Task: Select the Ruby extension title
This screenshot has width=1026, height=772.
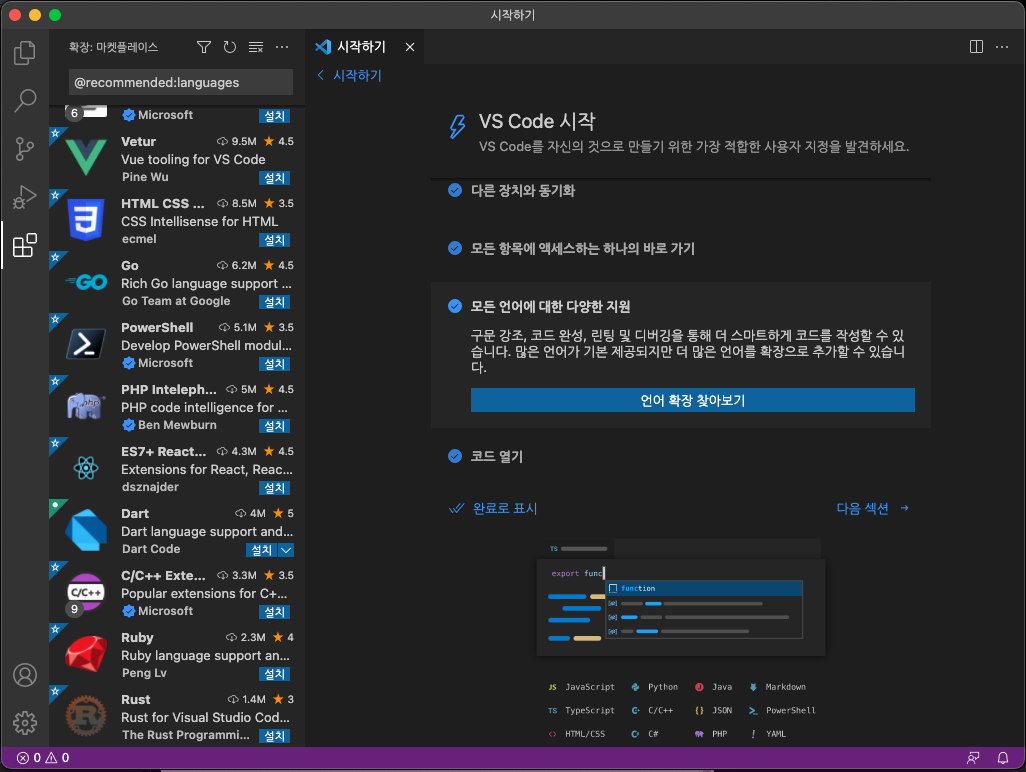Action: pyautogui.click(x=137, y=638)
